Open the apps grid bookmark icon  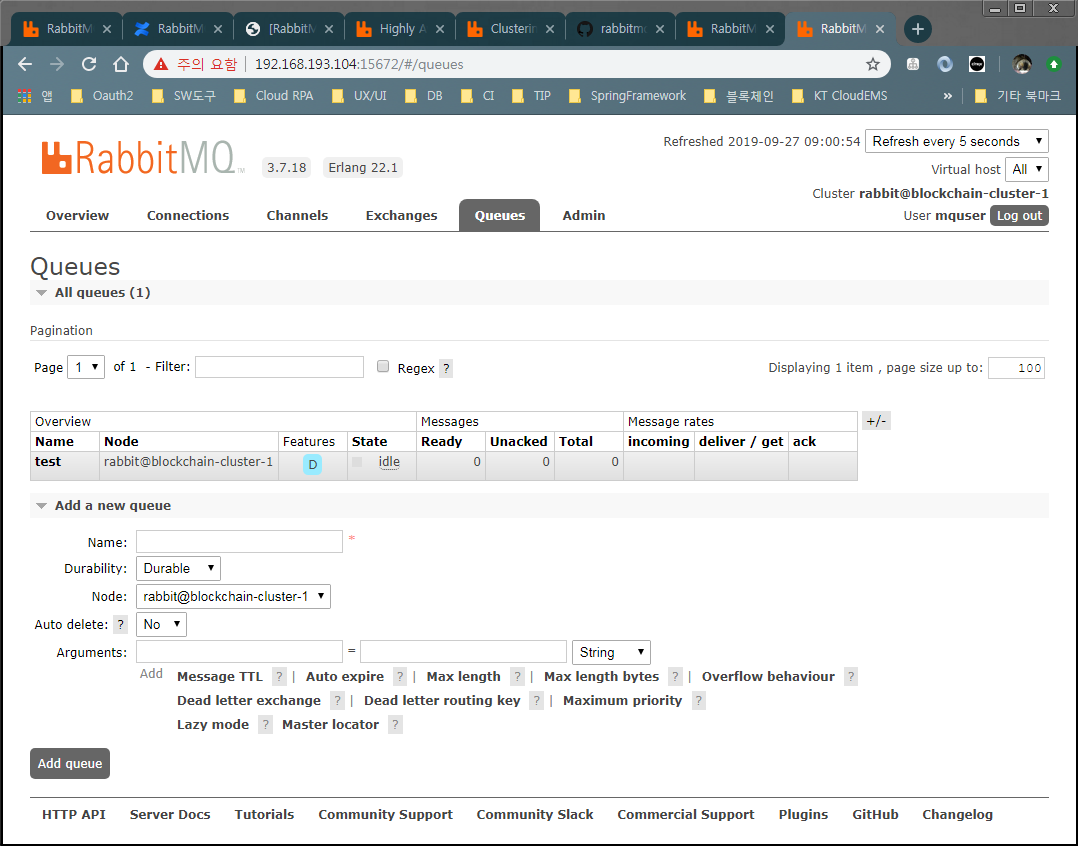25,96
